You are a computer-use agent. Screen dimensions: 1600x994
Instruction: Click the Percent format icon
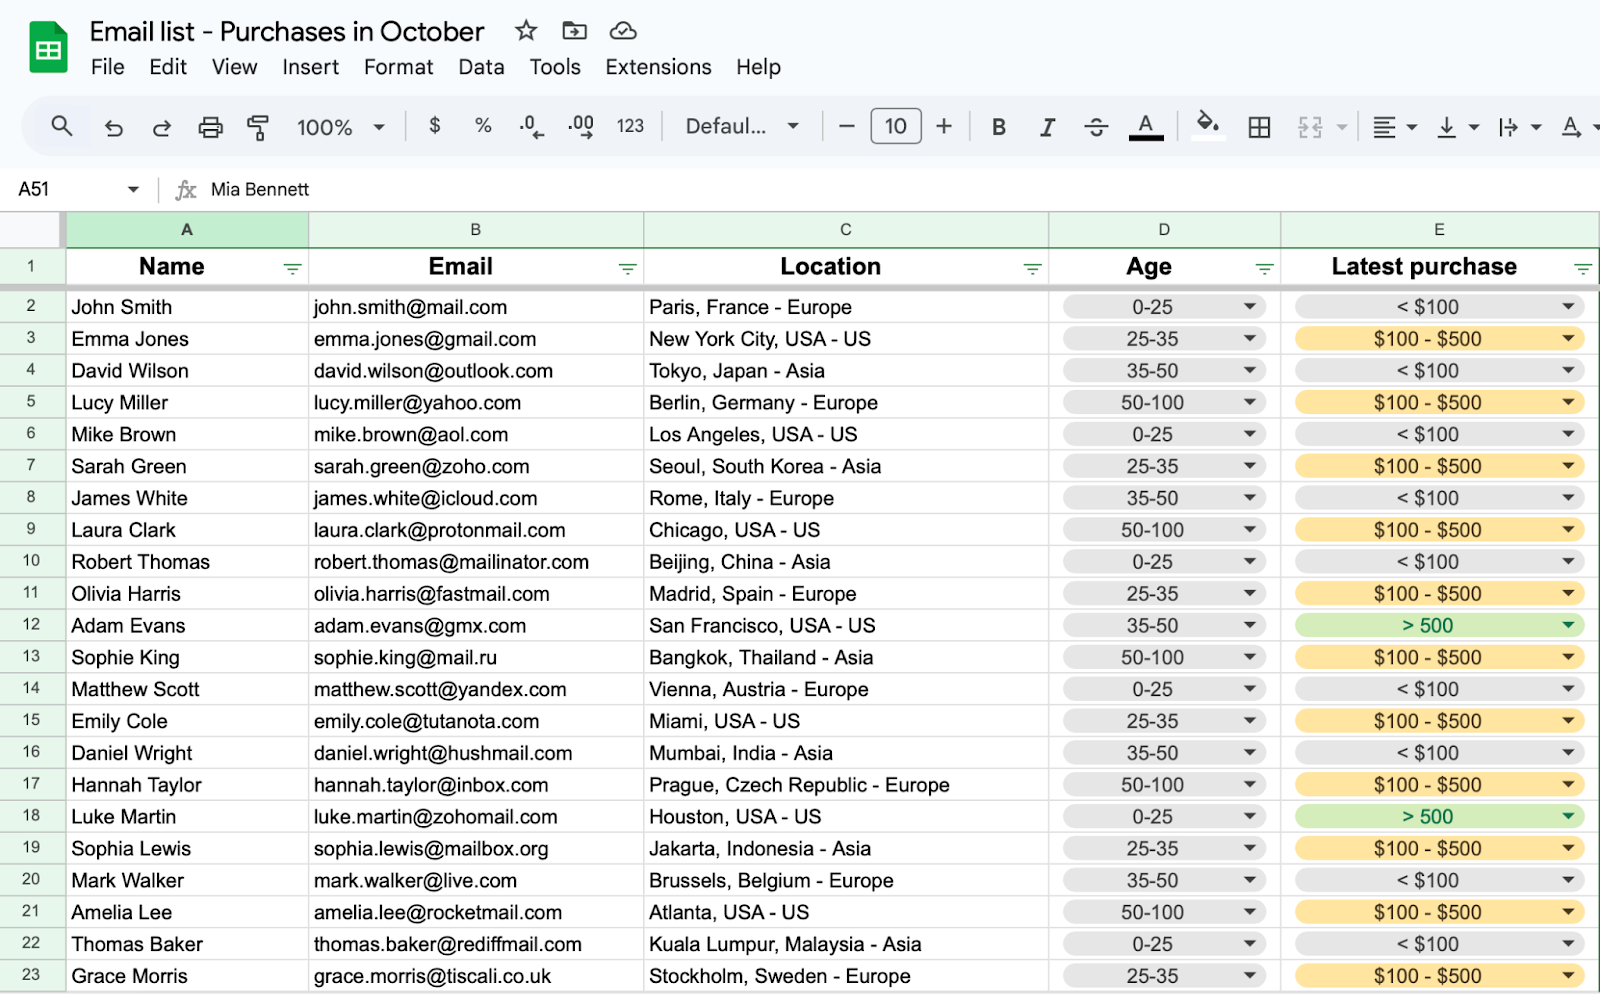click(482, 126)
